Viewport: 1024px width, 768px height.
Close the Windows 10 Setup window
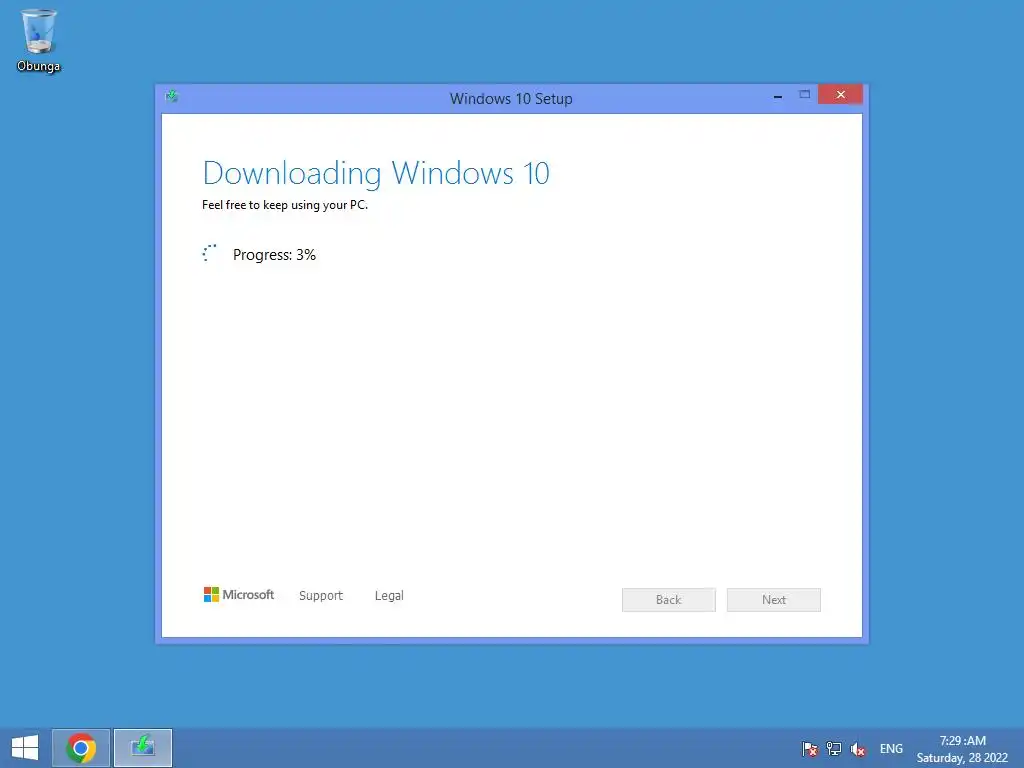coord(840,95)
